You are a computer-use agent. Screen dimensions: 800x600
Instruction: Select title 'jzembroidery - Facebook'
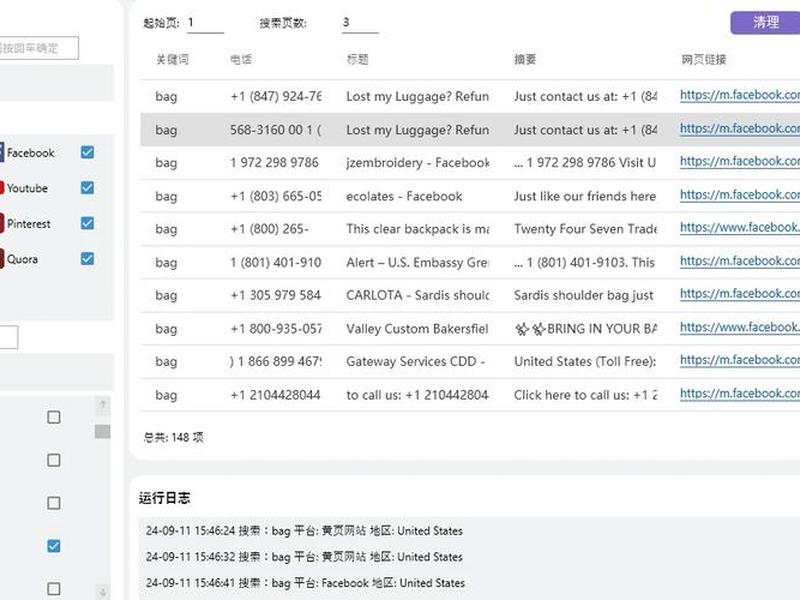(418, 163)
